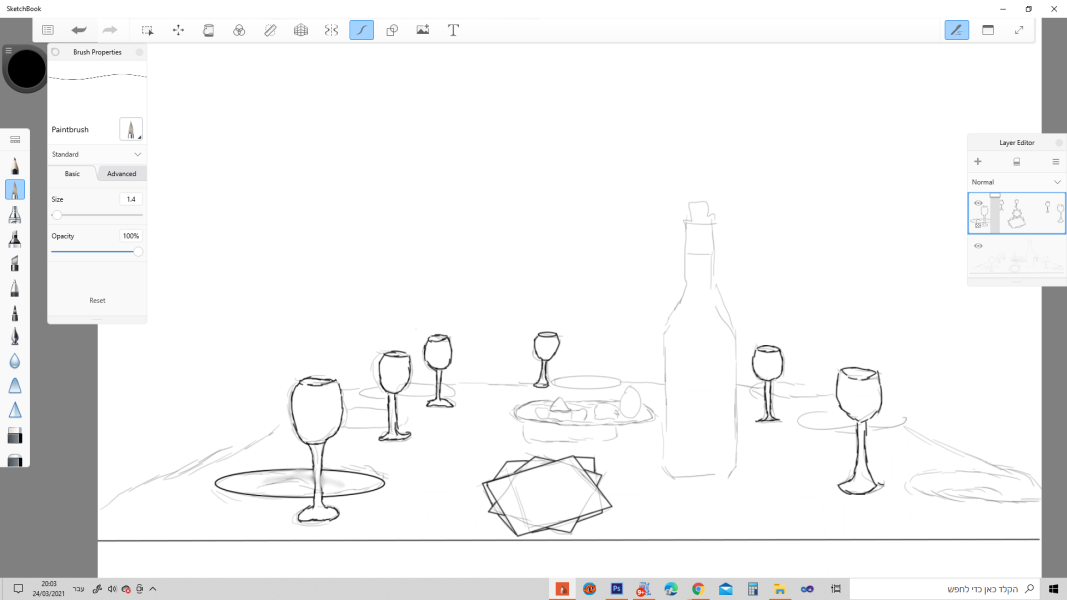Open Photoshop from the Windows taskbar
Screen dimensions: 1067x600
coord(617,589)
